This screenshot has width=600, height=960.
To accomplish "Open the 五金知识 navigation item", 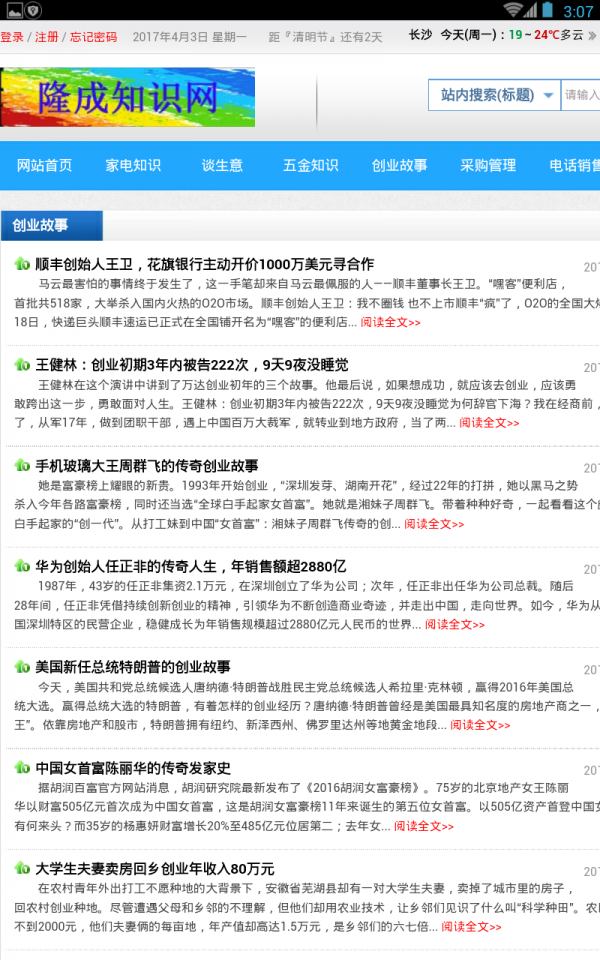I will pyautogui.click(x=310, y=165).
